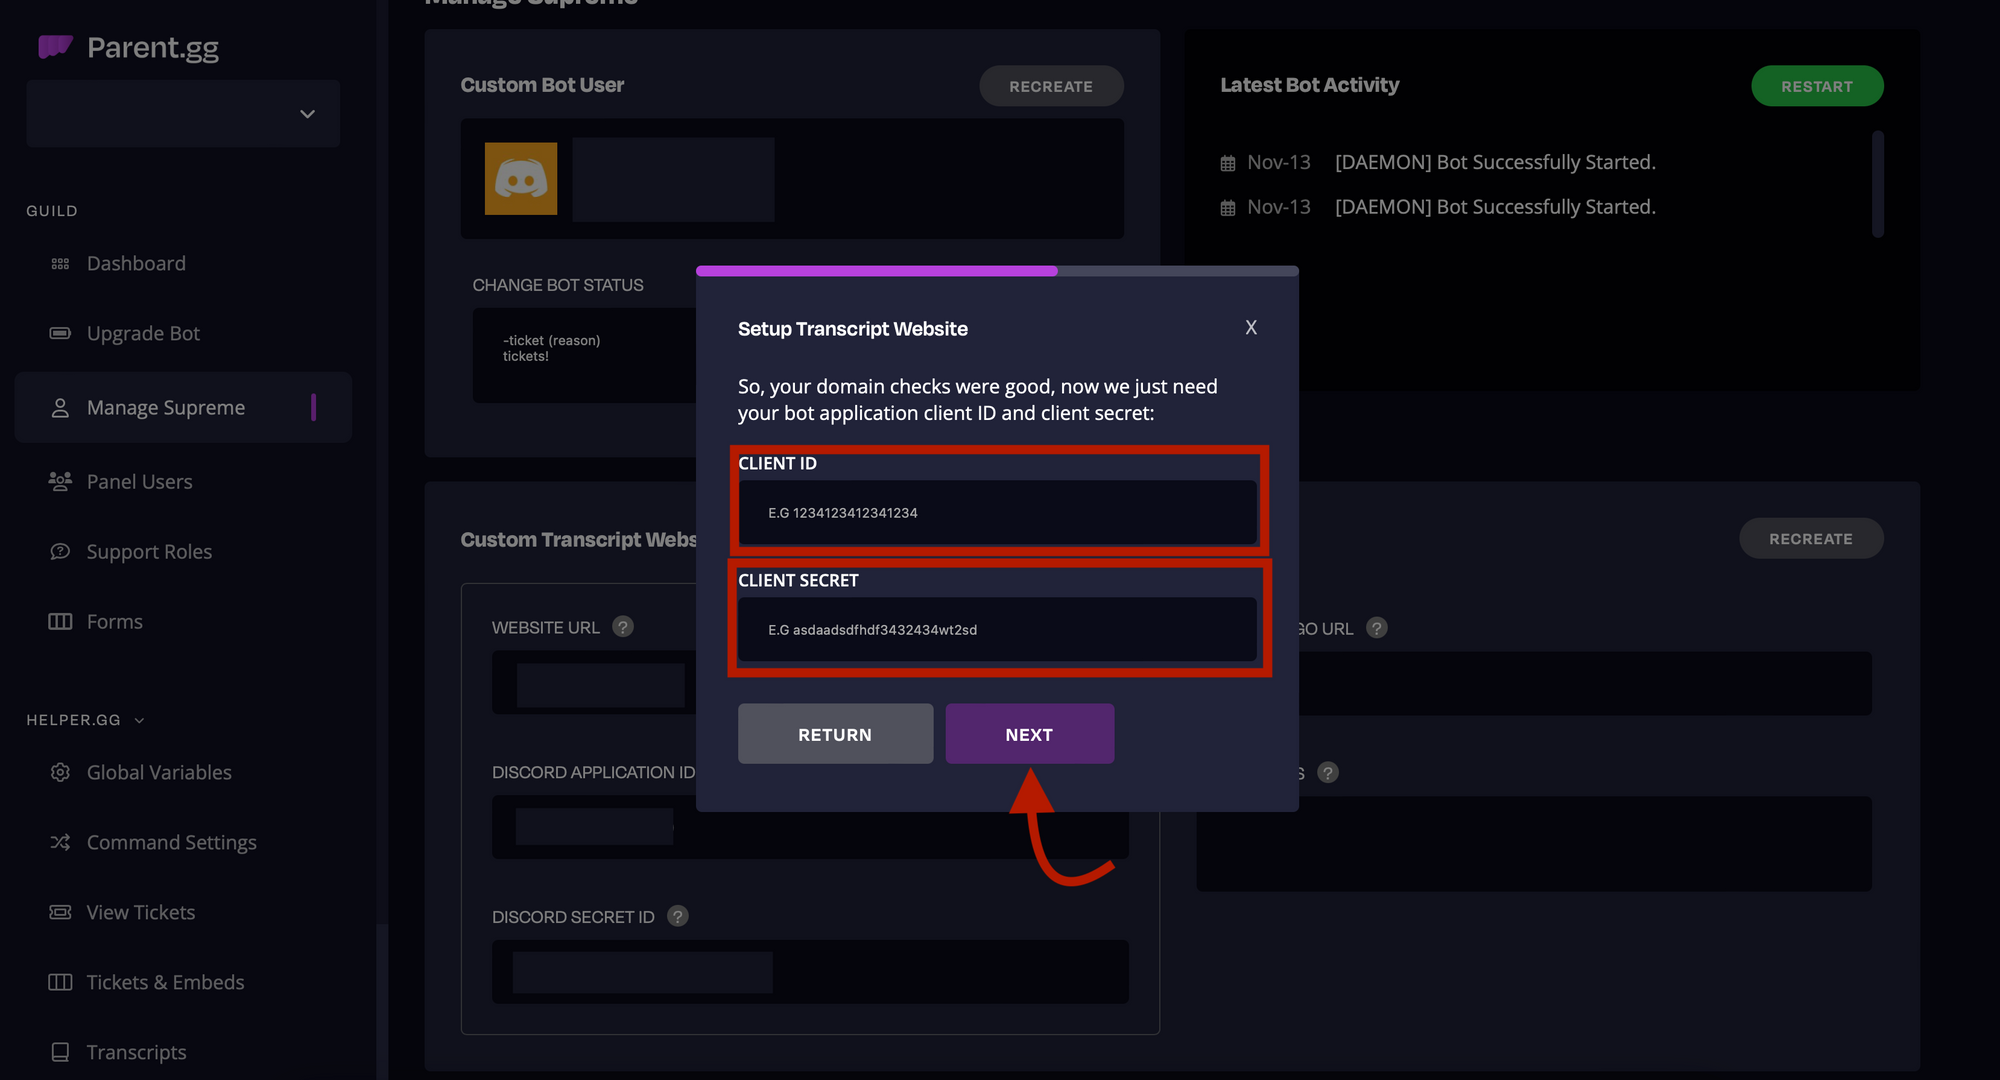Open Dashboard from the sidebar
This screenshot has height=1080, width=2000.
point(136,263)
